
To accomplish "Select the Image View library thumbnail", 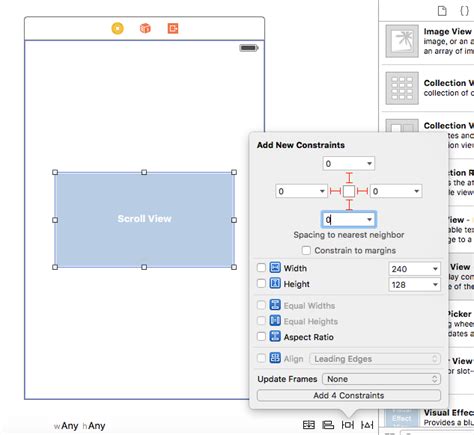I will 402,41.
